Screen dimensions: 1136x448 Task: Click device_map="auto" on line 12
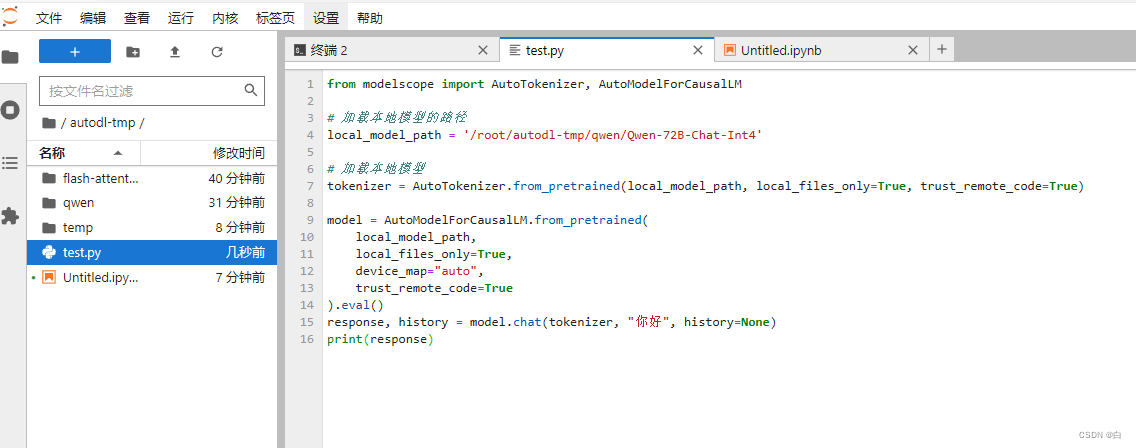coord(419,271)
